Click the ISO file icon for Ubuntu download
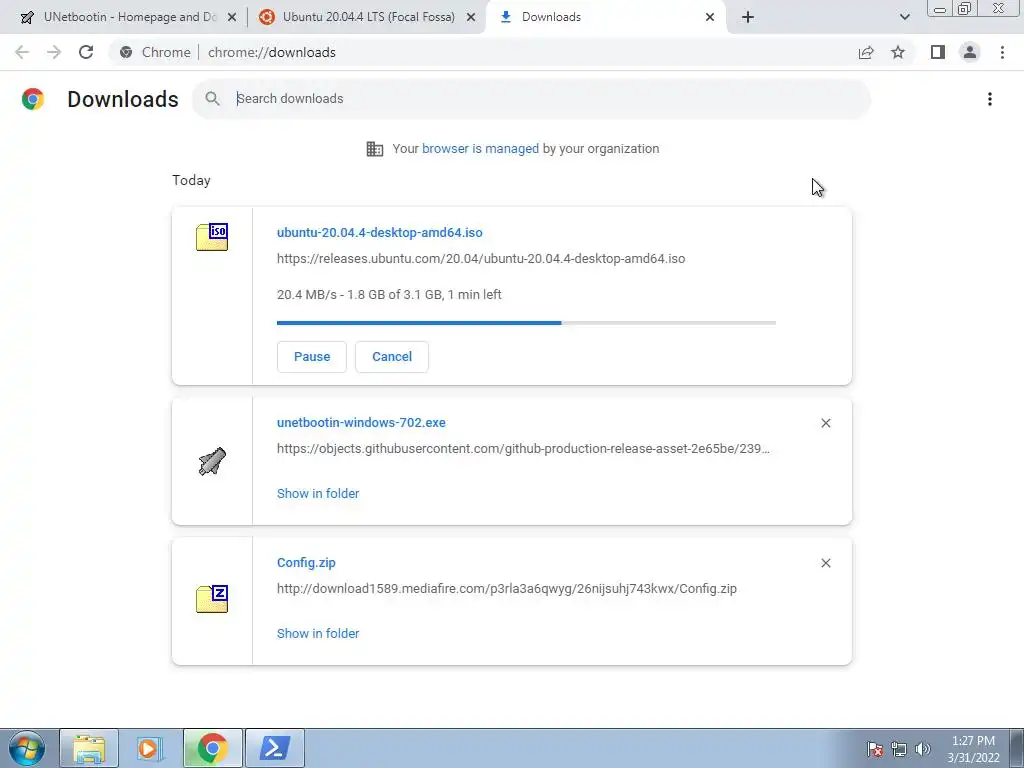 [212, 237]
